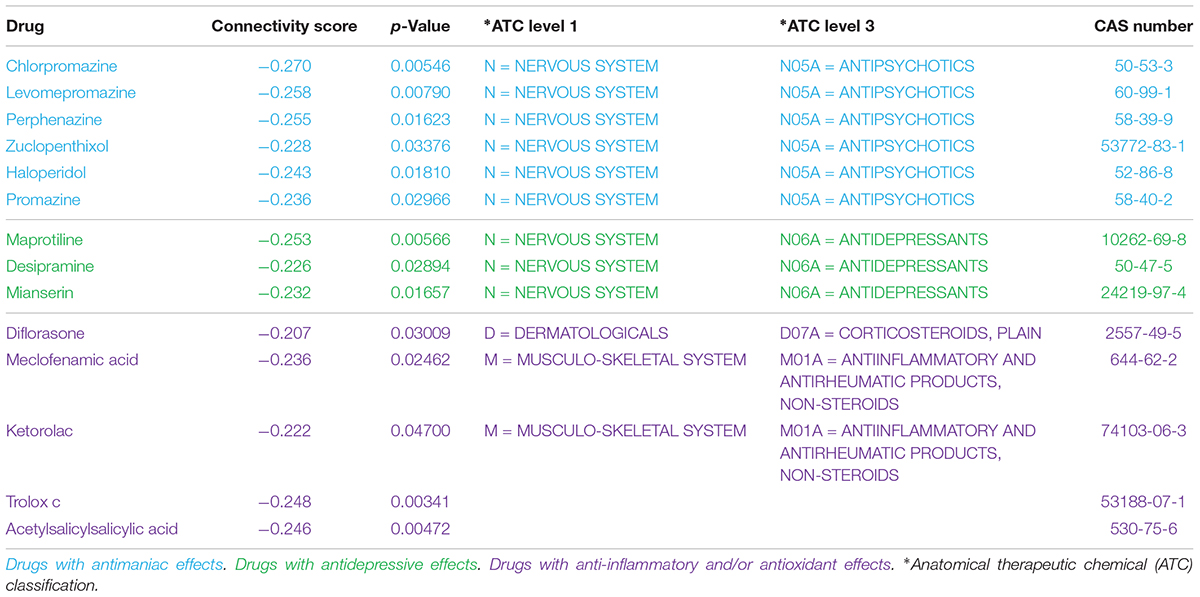Click D = DERMATOLOGICALS cell
This screenshot has height=597, width=1200.
click(576, 333)
